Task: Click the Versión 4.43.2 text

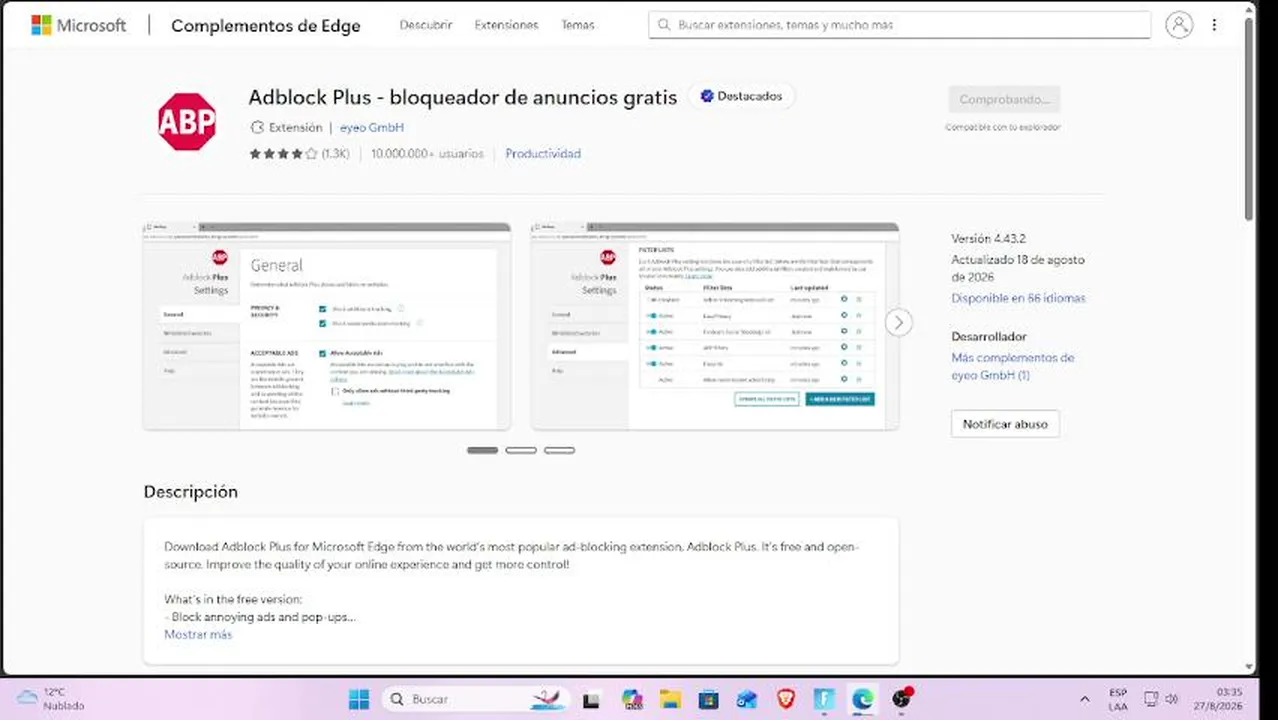Action: coord(988,239)
